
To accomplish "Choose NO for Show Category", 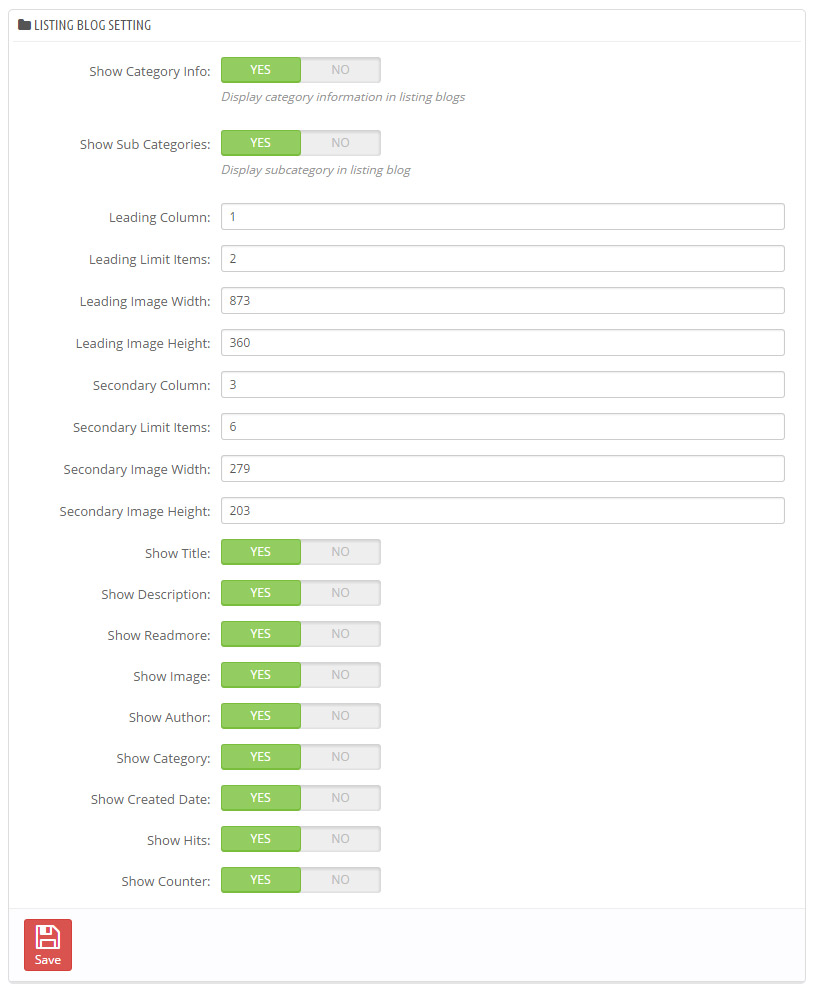I will pos(341,757).
